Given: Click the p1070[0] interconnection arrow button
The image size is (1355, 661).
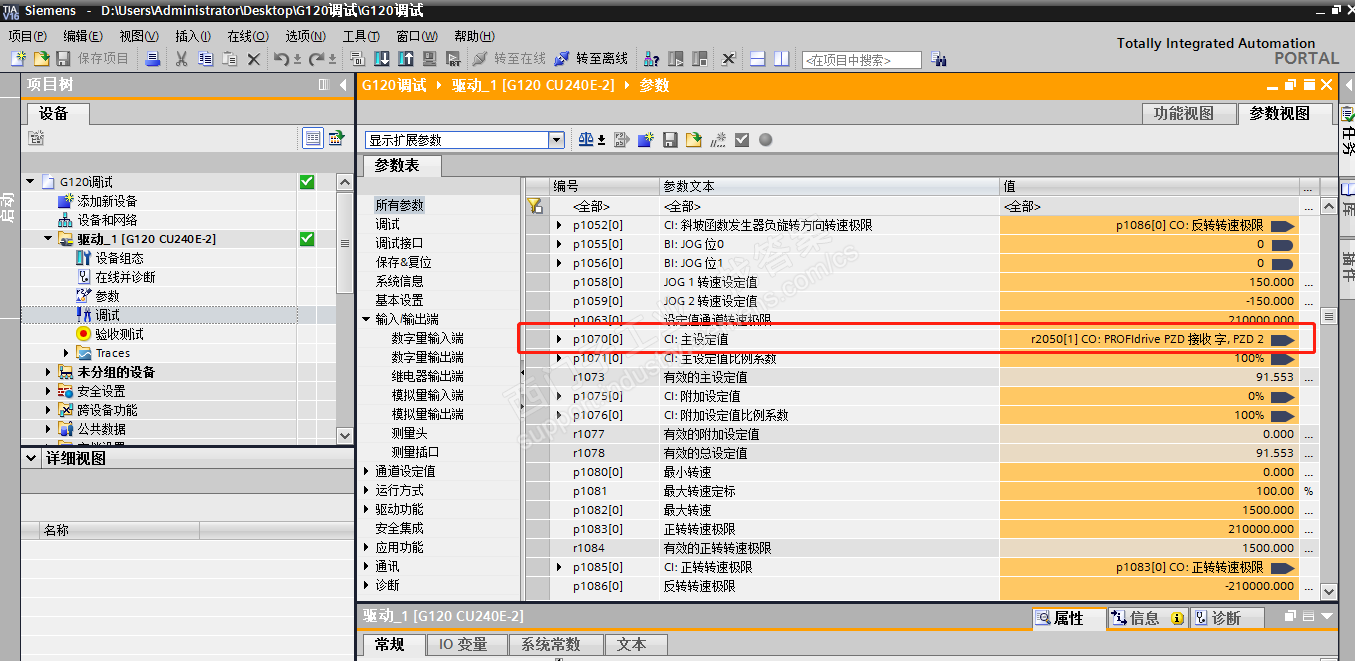Looking at the screenshot, I should point(1283,340).
